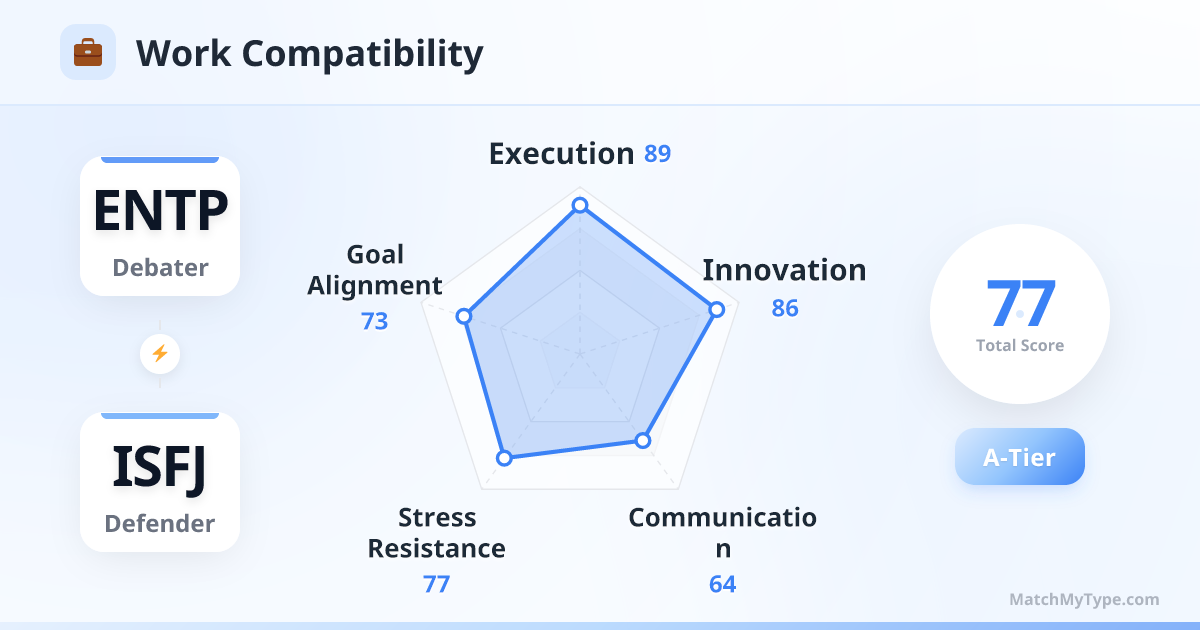Screen dimensions: 1200x630
Task: Click the Innovation data point on radar
Action: (x=716, y=310)
